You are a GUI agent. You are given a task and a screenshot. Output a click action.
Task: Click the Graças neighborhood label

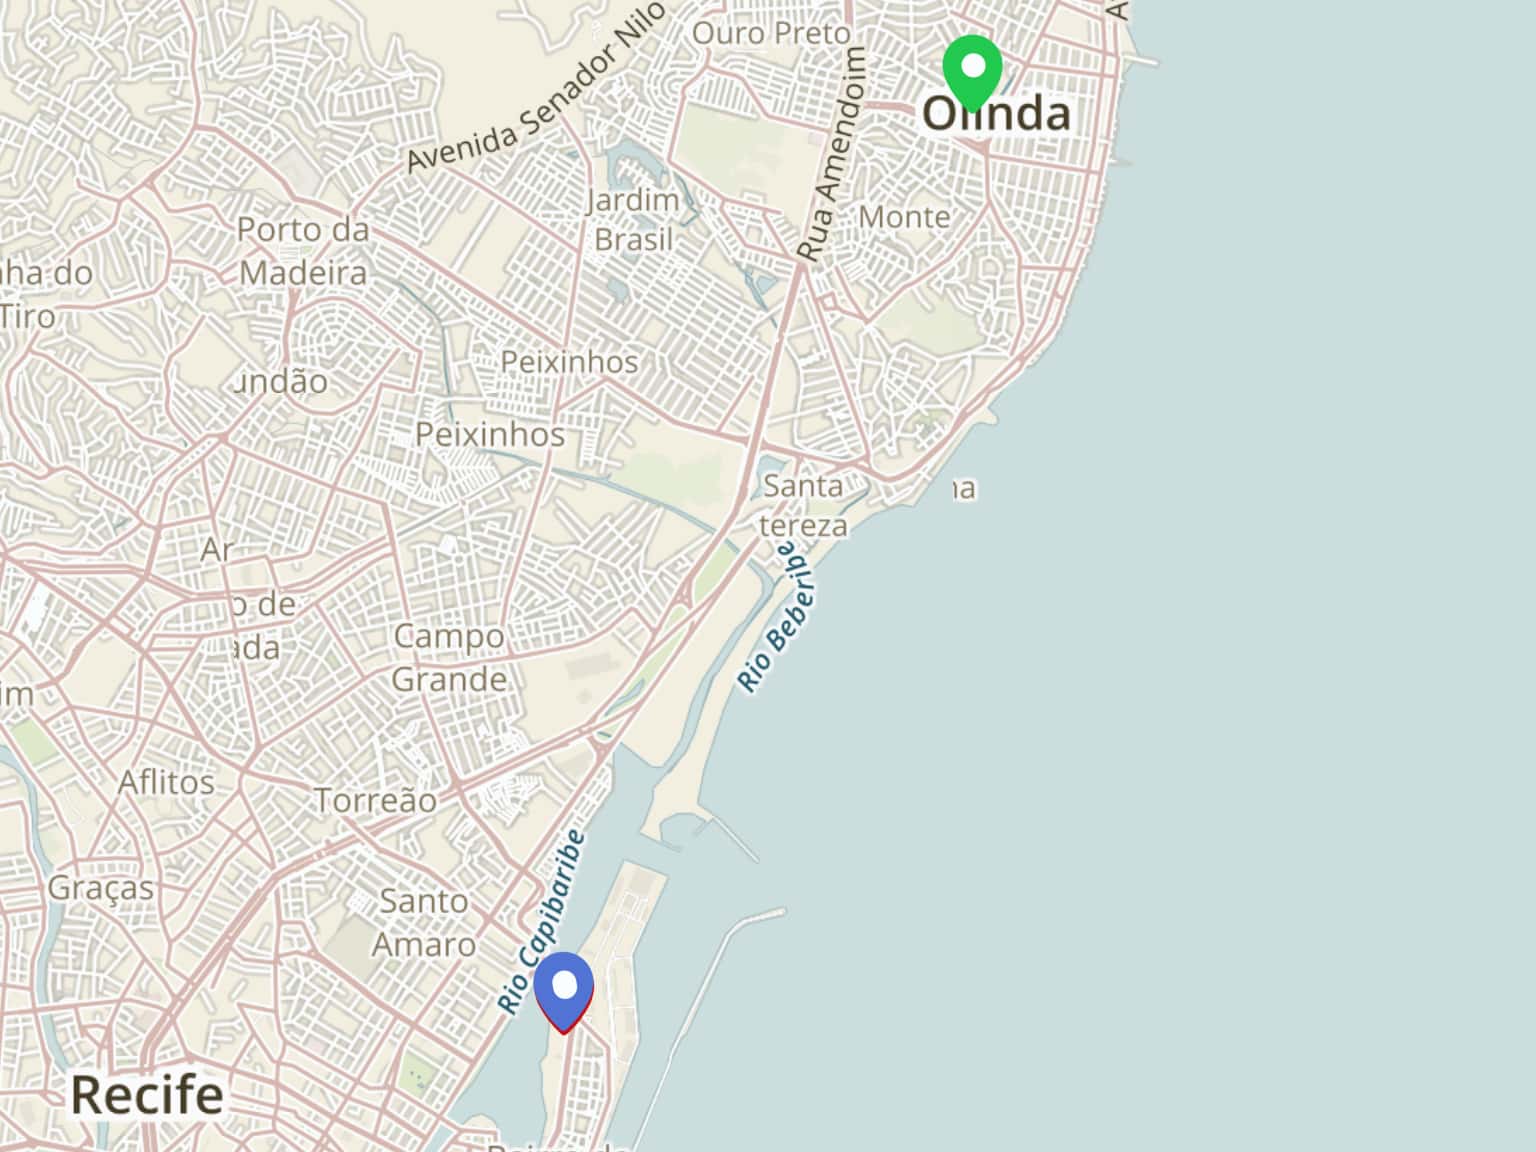[101, 888]
